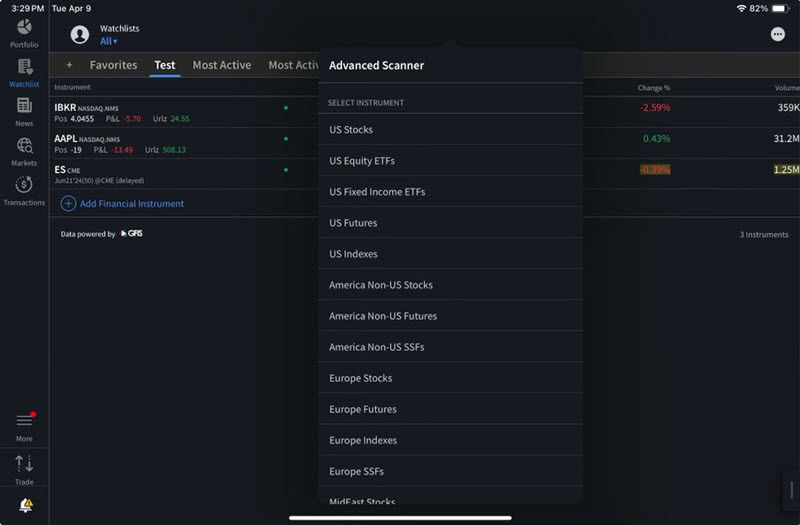Choose America Non-US SSFs instrument
This screenshot has width=800, height=525.
451,347
